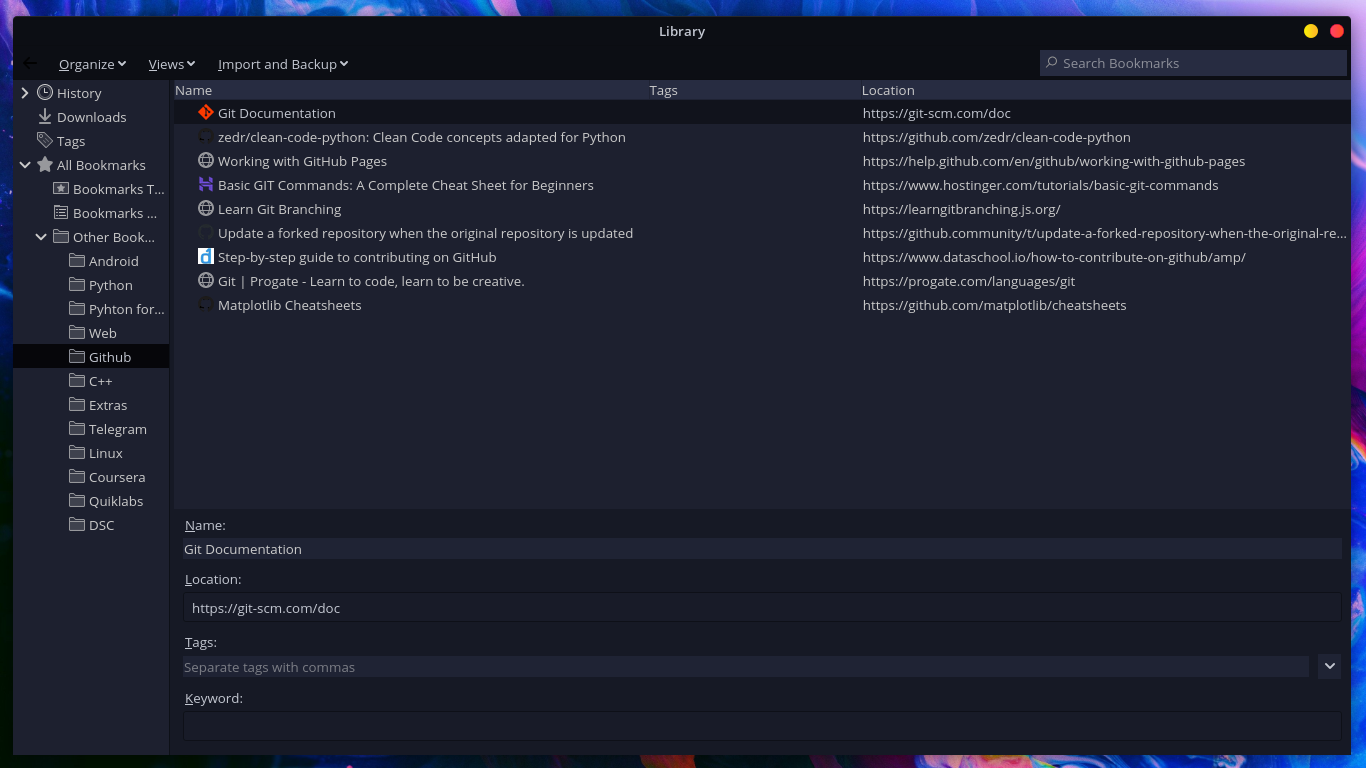Screen dimensions: 1366x768
Task: Expand the History tree node
Action: click(x=25, y=93)
